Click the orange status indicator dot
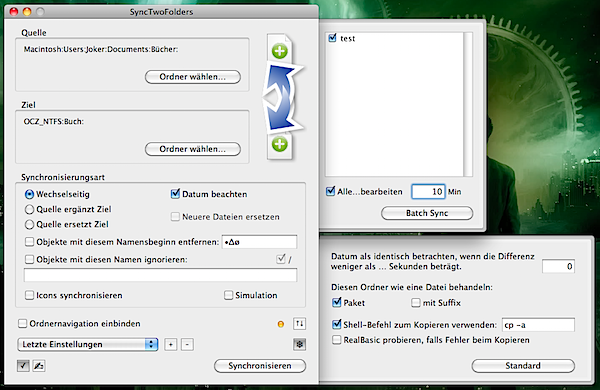 pos(281,324)
